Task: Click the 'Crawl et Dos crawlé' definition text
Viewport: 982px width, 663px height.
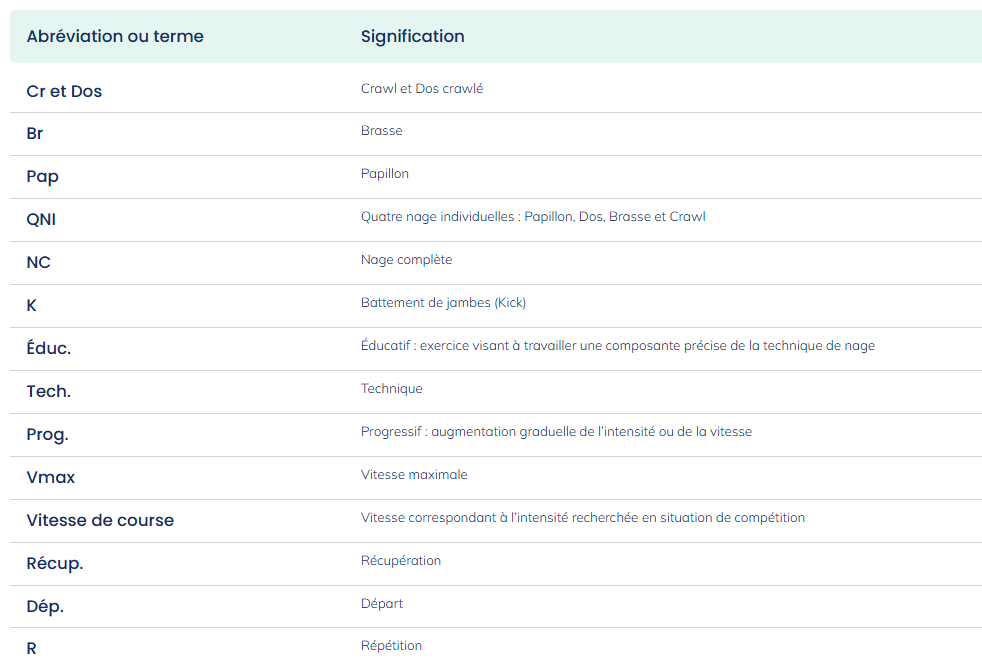Action: click(422, 89)
